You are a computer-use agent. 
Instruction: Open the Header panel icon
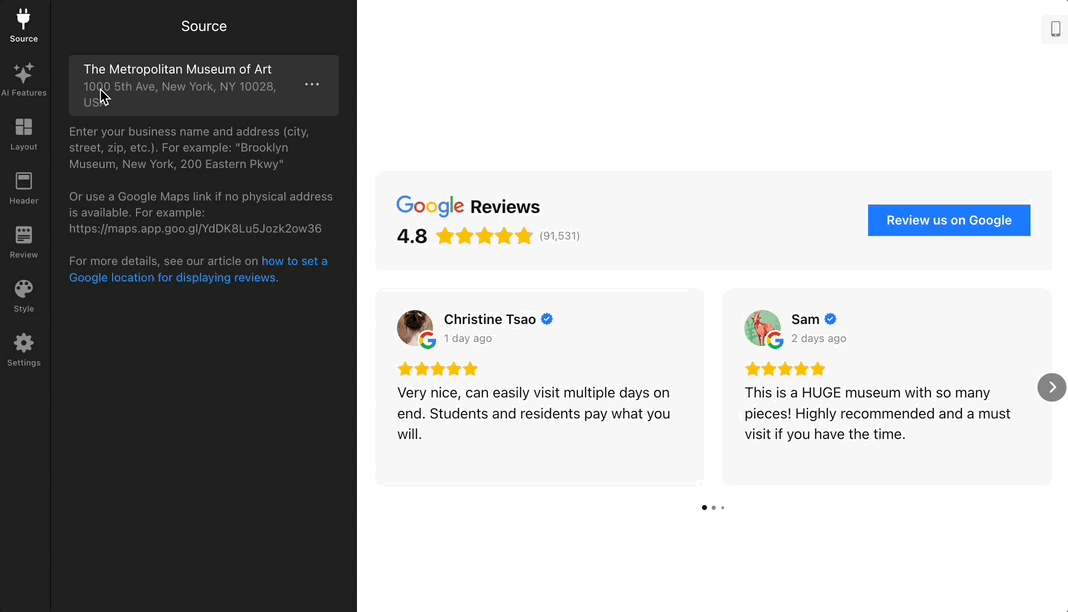tap(24, 187)
